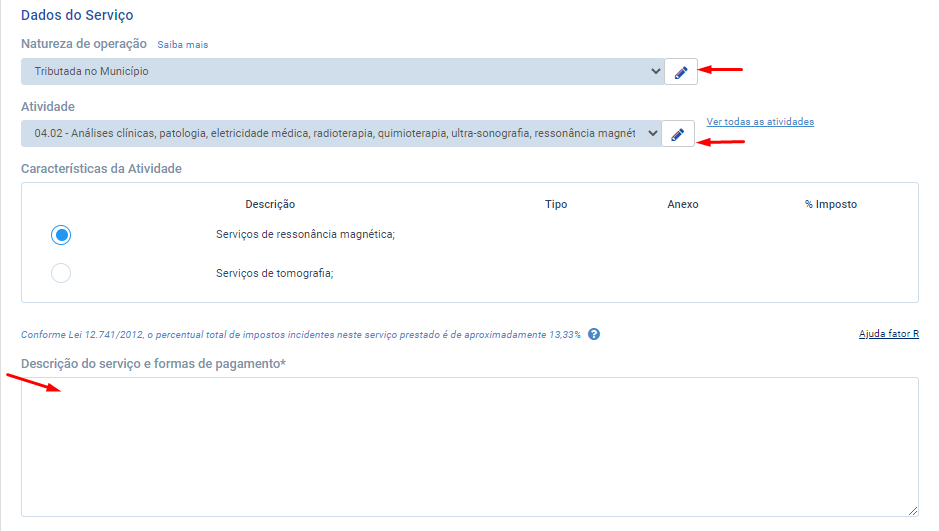Open the 'Ajuda fator R' link
This screenshot has height=531, width=939.
pyautogui.click(x=888, y=334)
